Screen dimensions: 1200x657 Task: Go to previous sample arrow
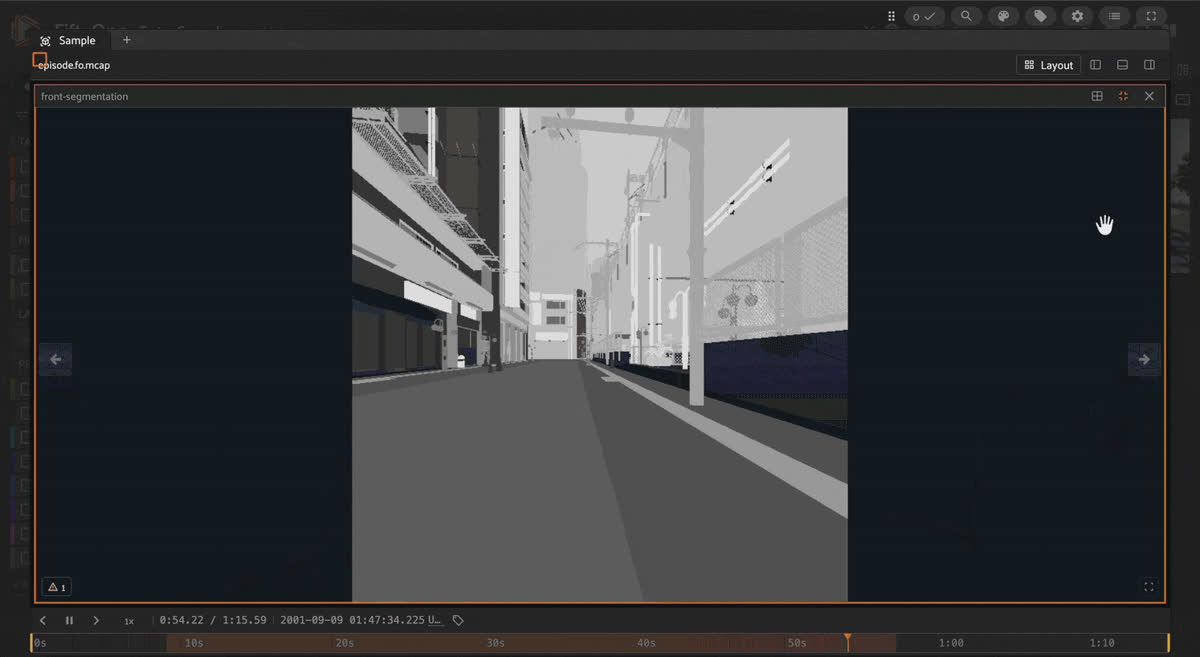(55, 359)
